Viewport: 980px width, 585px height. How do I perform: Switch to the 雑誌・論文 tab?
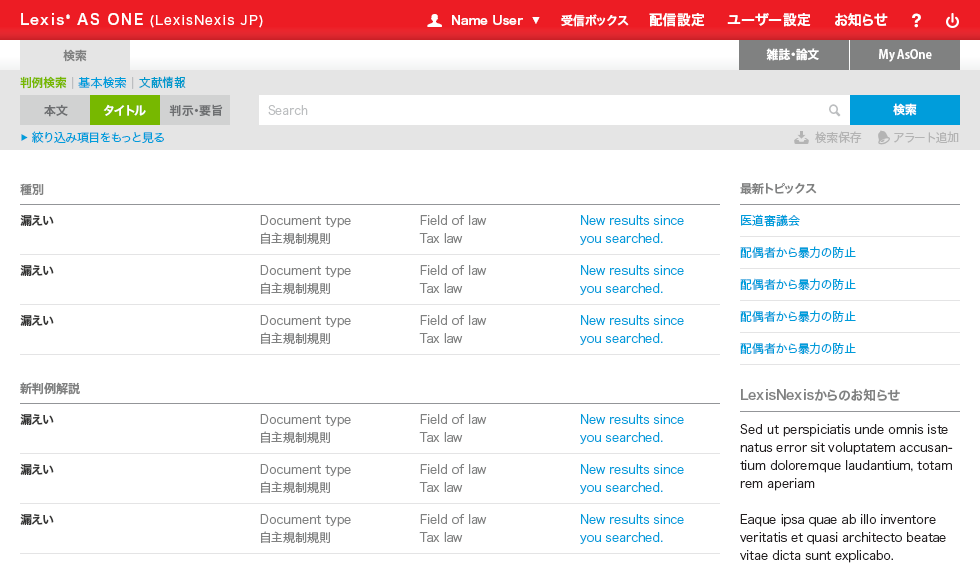coord(794,55)
